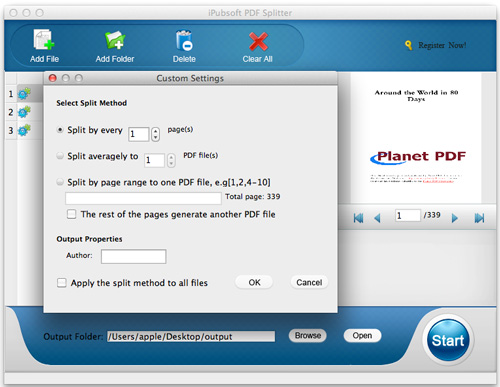Jump to last page in preview
Viewport: 500px width, 387px height.
tap(479, 218)
